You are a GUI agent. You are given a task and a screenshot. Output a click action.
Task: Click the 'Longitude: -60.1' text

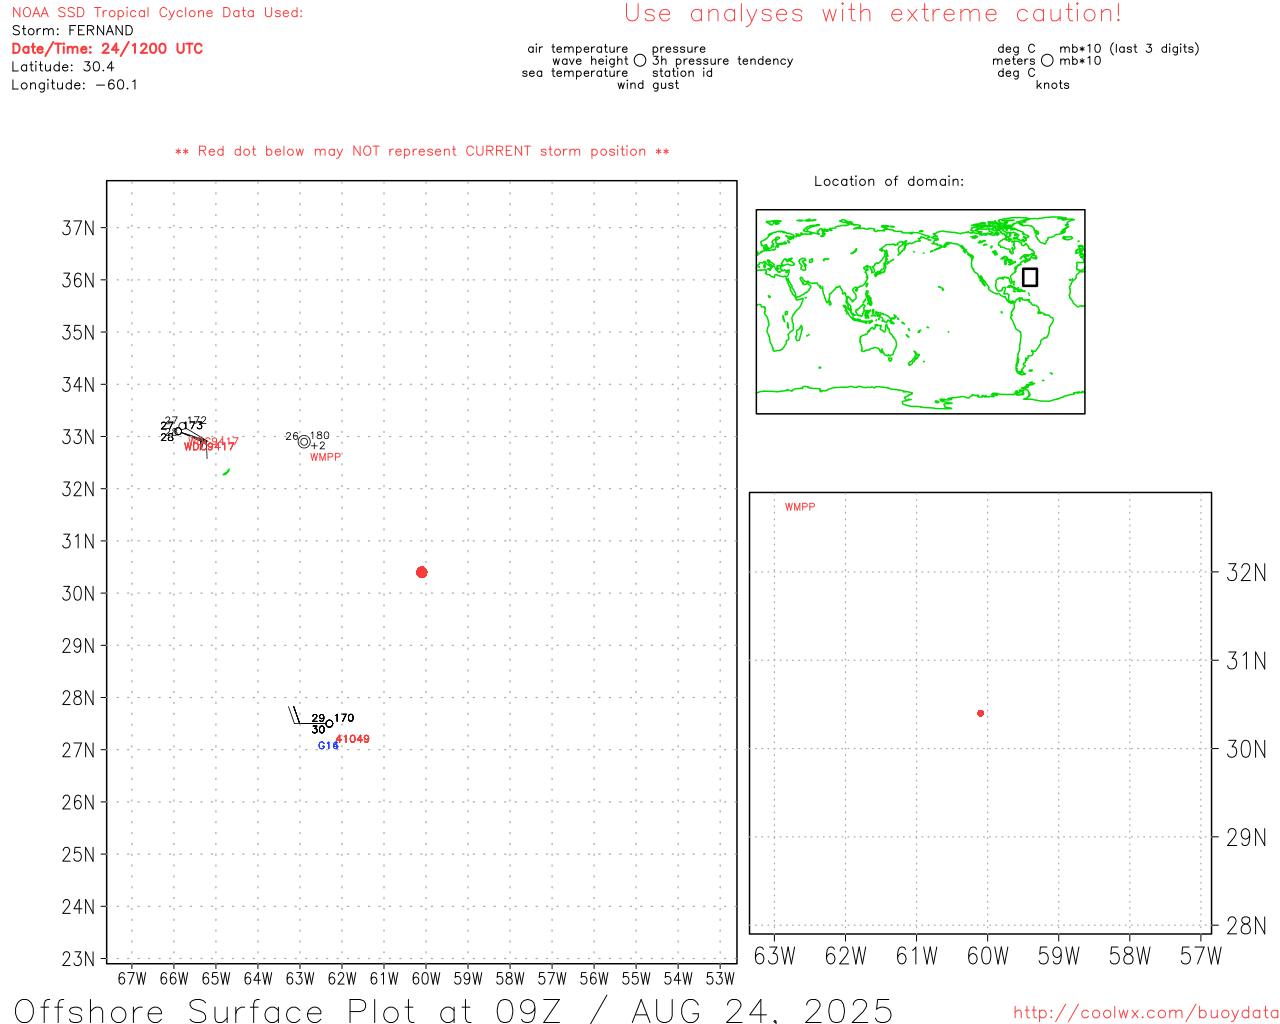75,85
